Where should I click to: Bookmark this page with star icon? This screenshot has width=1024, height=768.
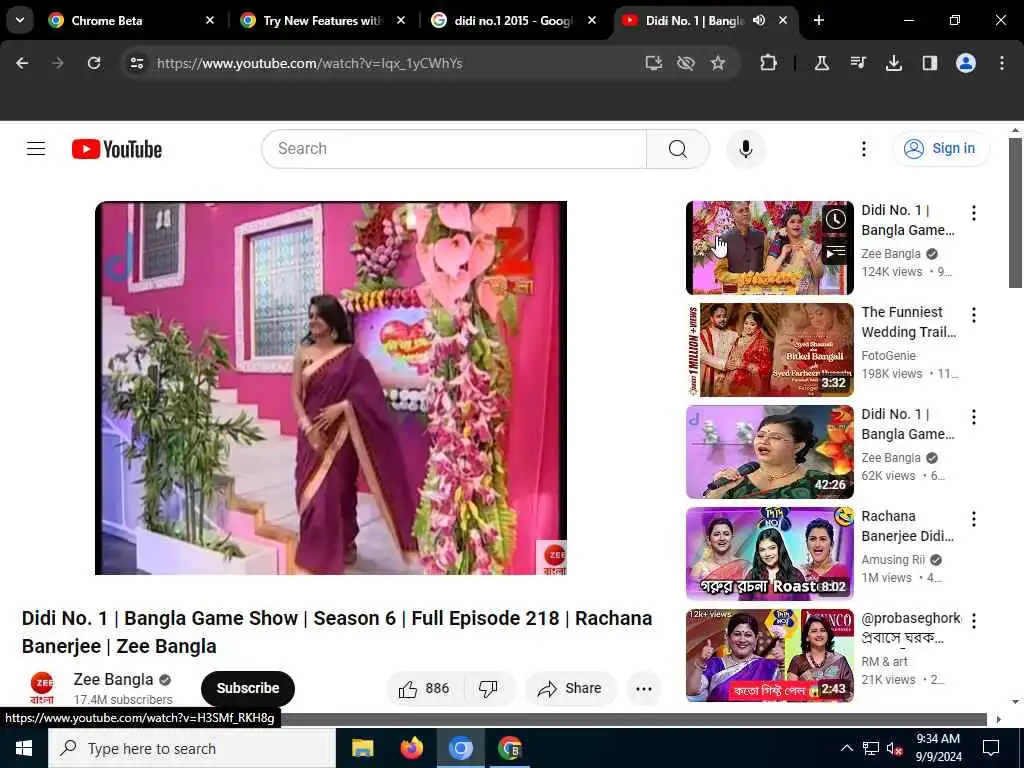pos(718,63)
